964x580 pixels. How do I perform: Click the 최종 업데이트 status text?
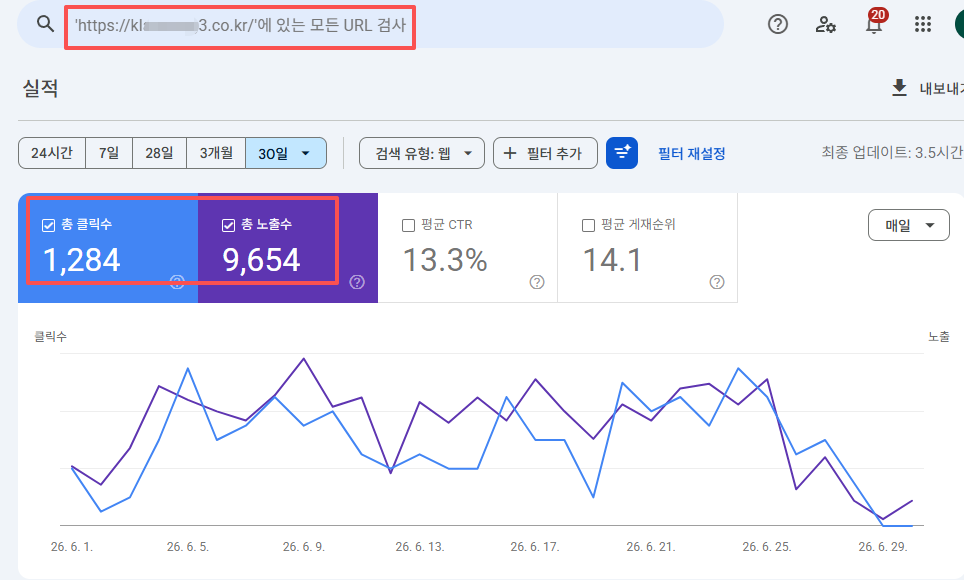(x=892, y=153)
